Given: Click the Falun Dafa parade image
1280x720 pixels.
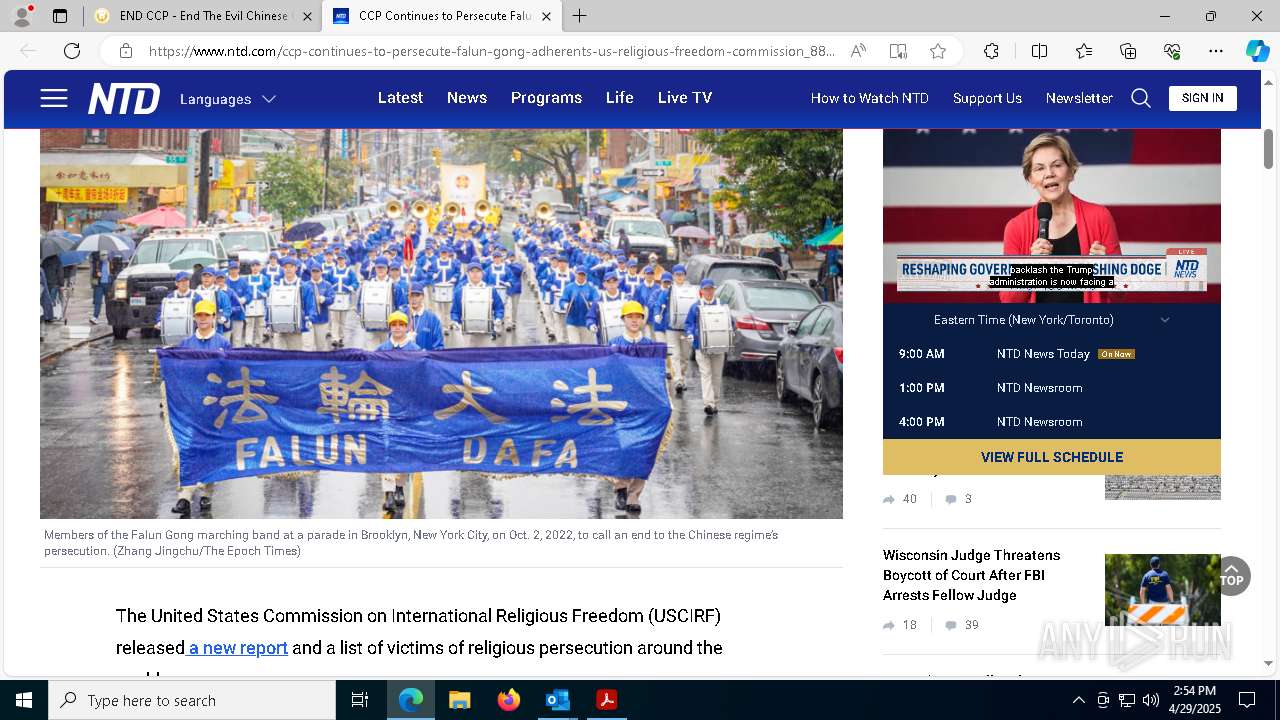Looking at the screenshot, I should (x=441, y=323).
